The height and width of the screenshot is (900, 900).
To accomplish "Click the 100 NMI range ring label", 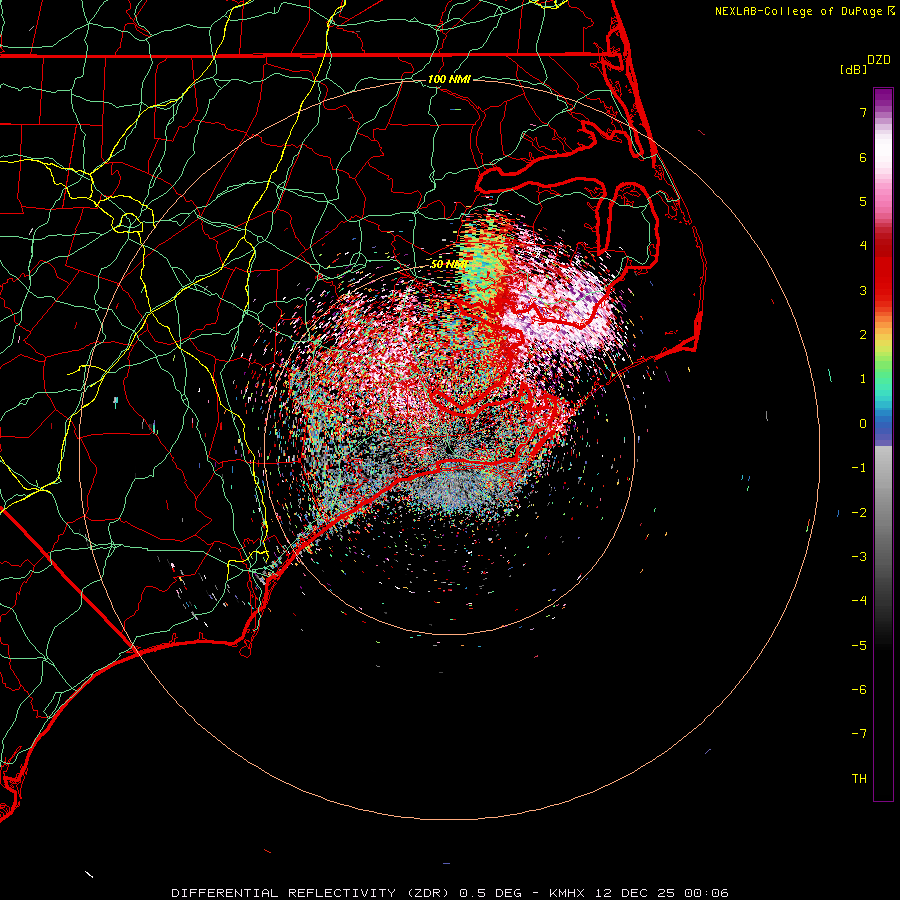I will pyautogui.click(x=449, y=79).
